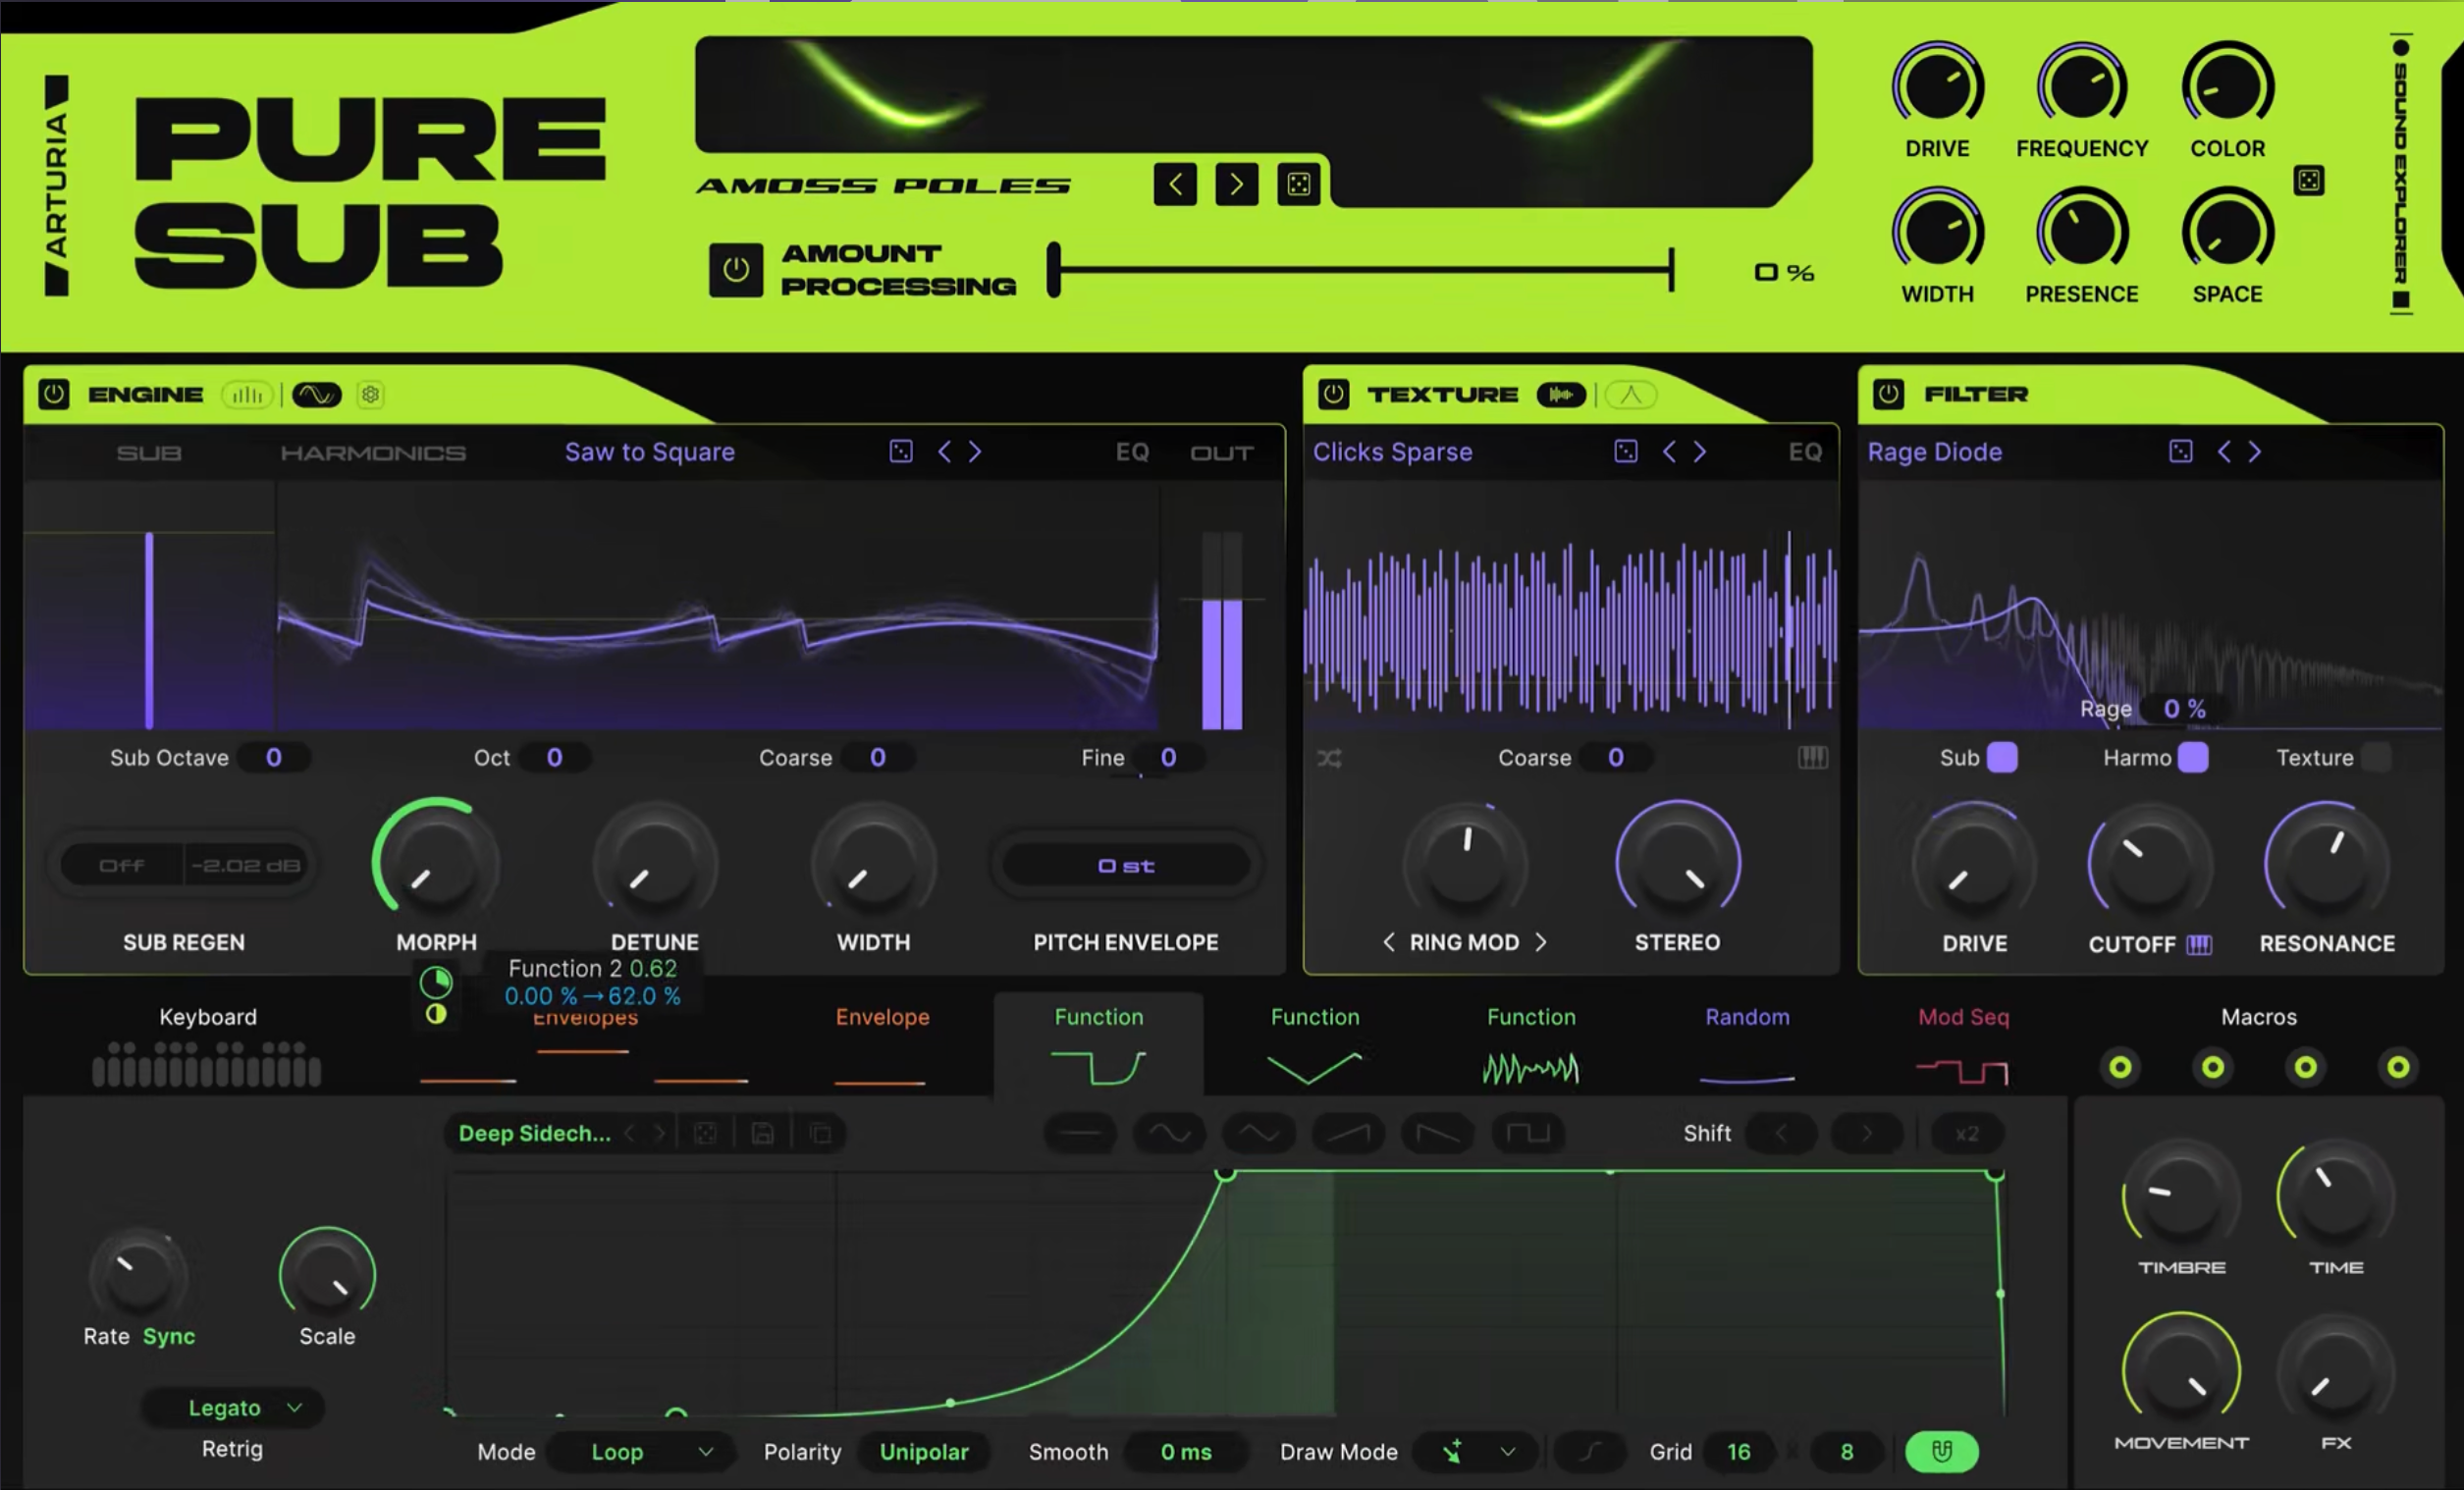Open the Random modulation tab
2464x1490 pixels.
1747,1045
